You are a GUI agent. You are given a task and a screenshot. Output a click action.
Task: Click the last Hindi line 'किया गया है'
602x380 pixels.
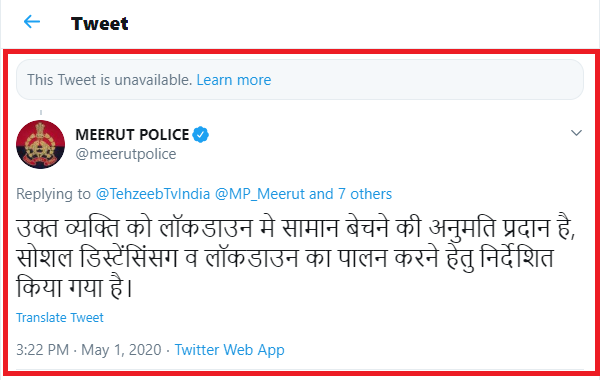[x=74, y=288]
